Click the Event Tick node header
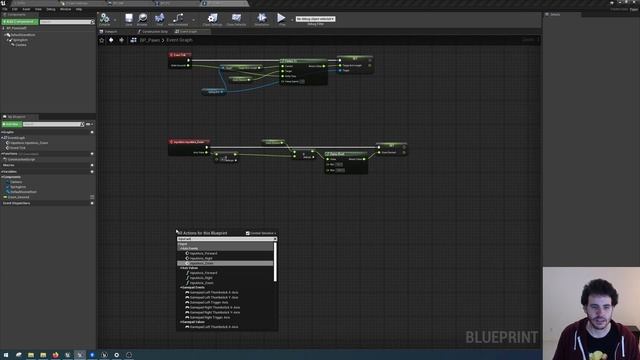 pyautogui.click(x=180, y=55)
